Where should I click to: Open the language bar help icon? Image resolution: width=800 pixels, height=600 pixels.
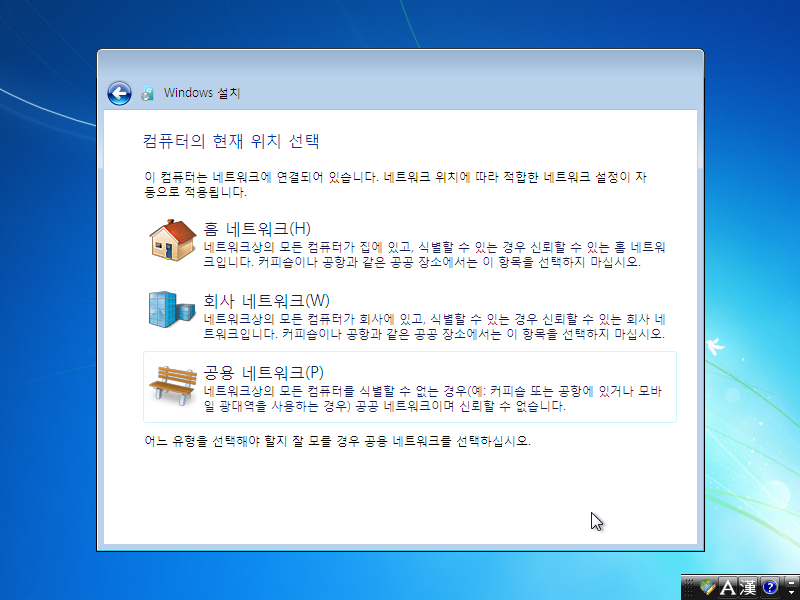(x=769, y=588)
